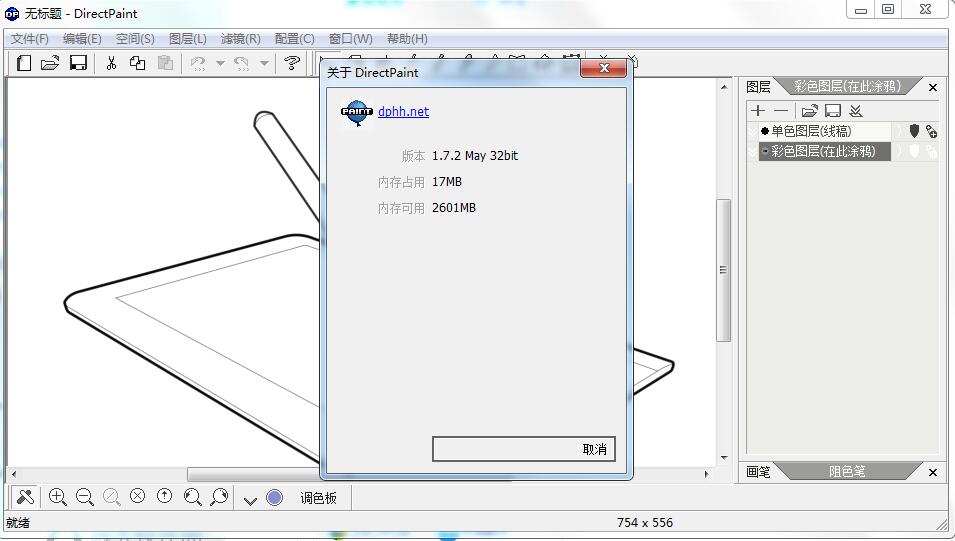This screenshot has width=955, height=541.
Task: Toggle lock shield on 彩色图层(在此涂鸦) layer
Action: click(914, 151)
